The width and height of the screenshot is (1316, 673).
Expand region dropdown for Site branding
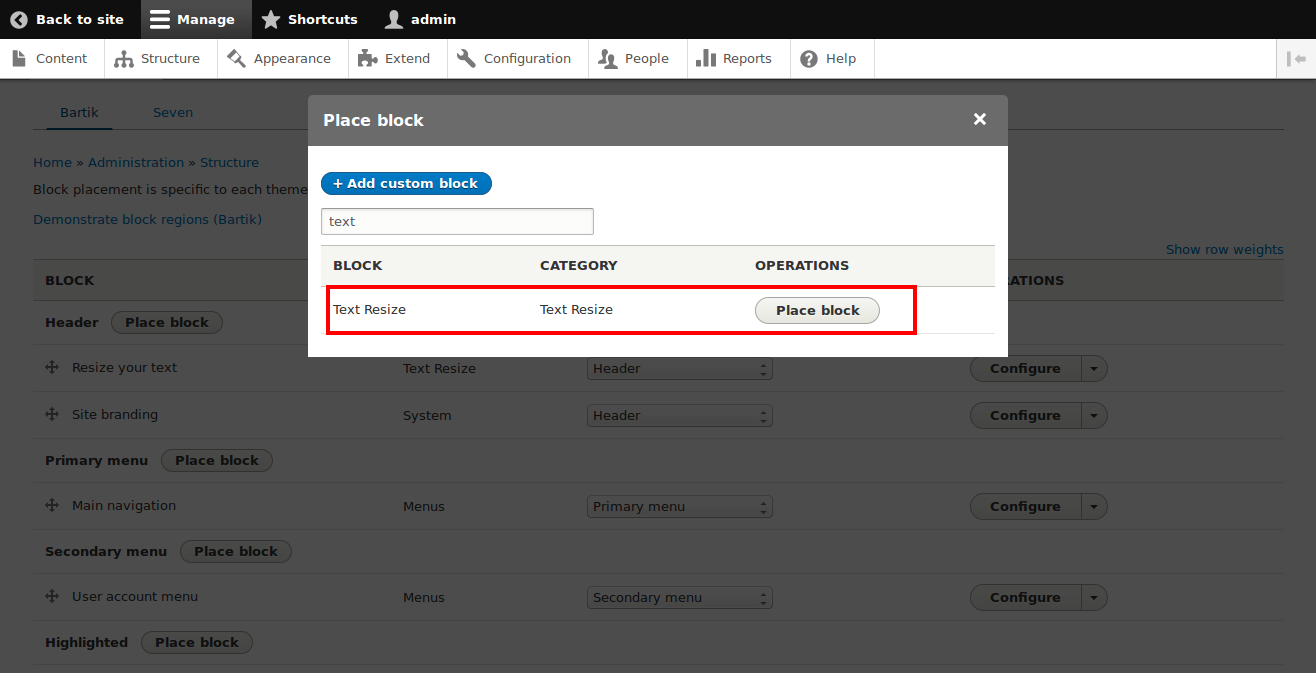679,416
